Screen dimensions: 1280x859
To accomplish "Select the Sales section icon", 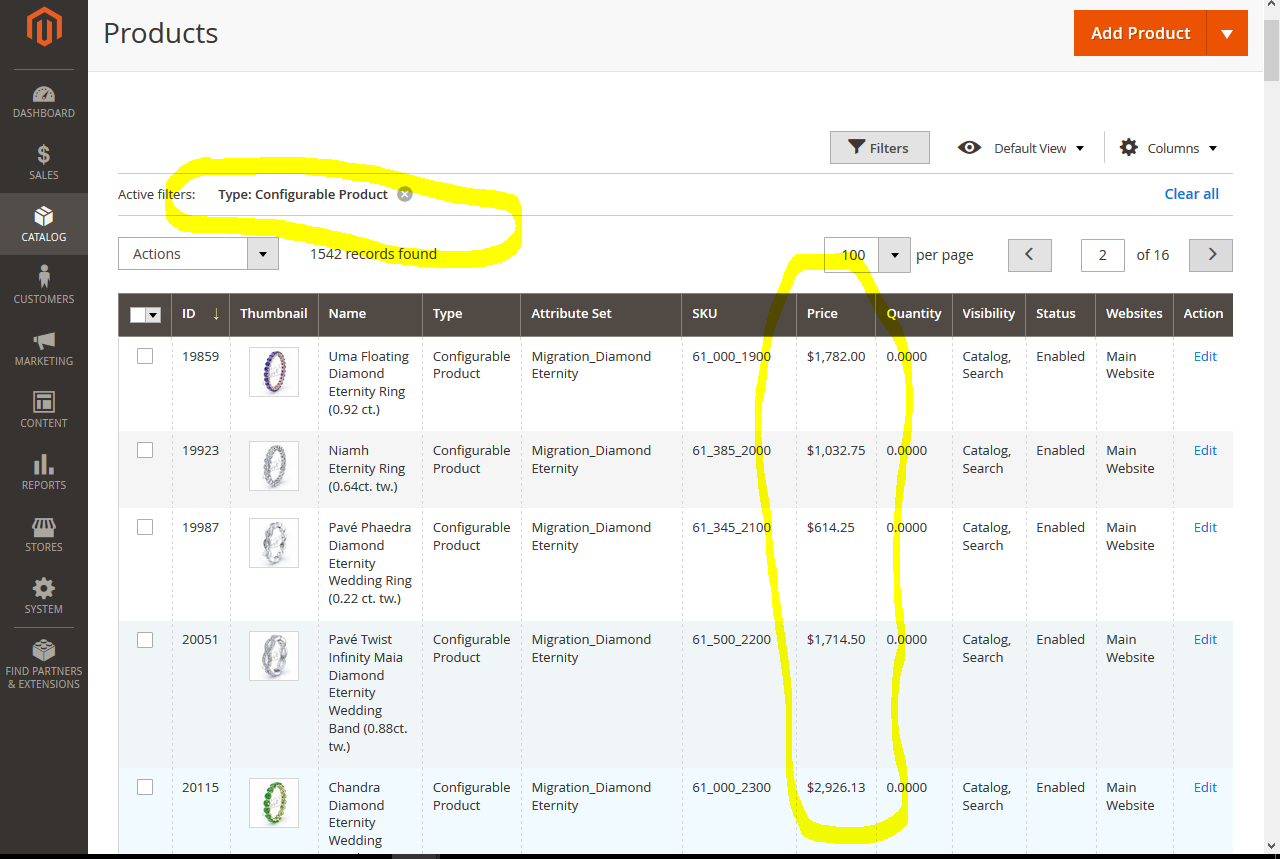I will tap(43, 162).
